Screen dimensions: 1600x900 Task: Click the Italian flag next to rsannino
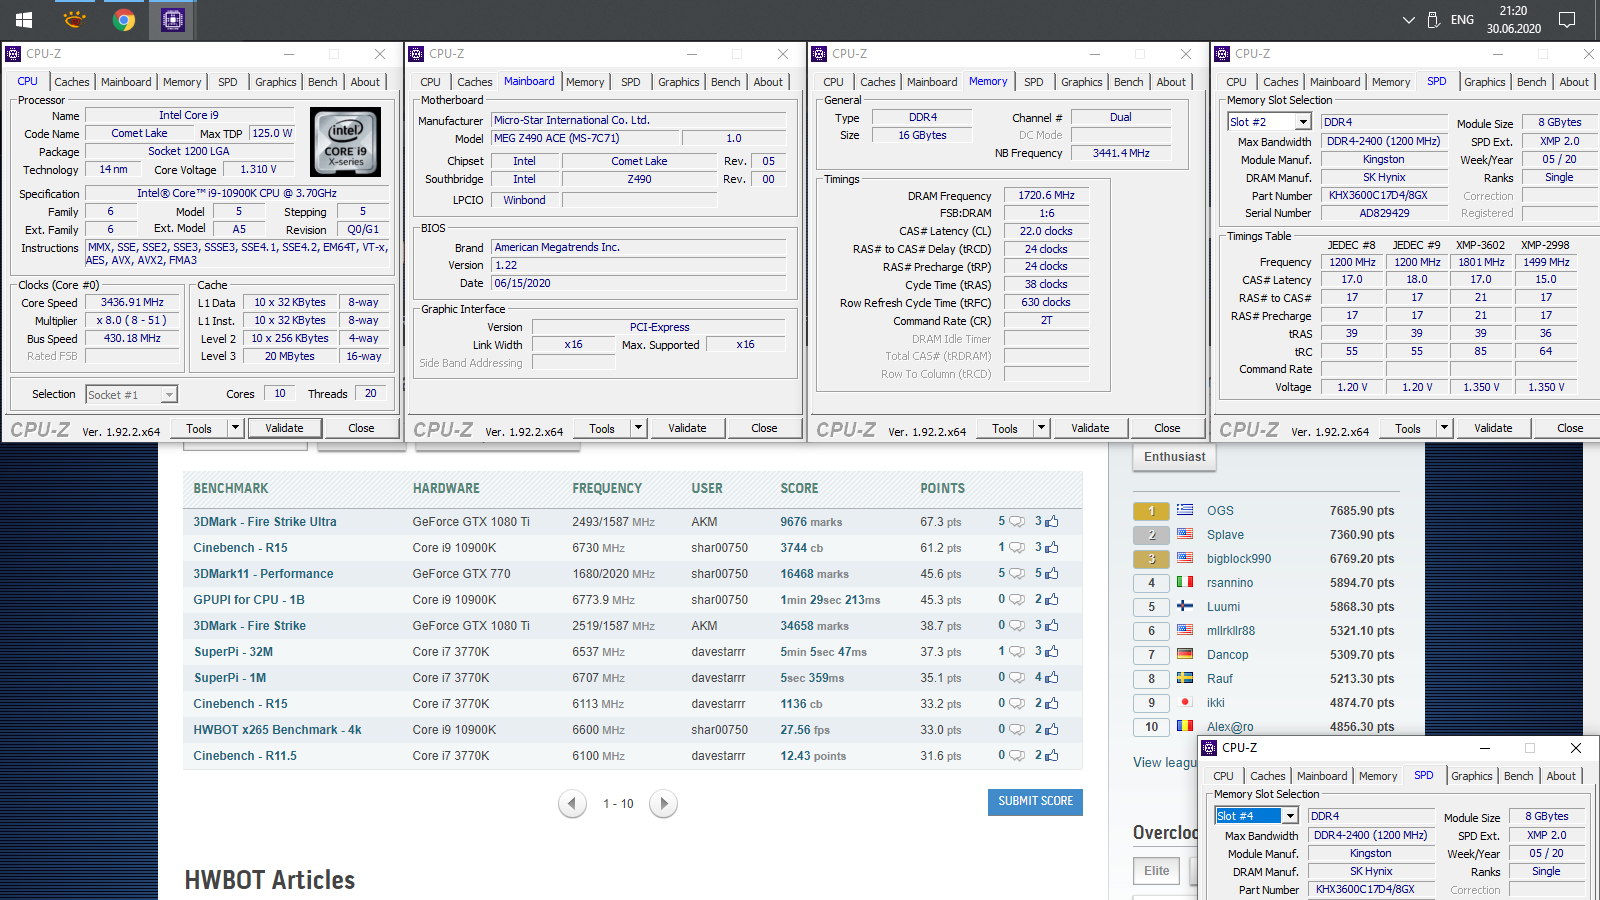[1185, 582]
